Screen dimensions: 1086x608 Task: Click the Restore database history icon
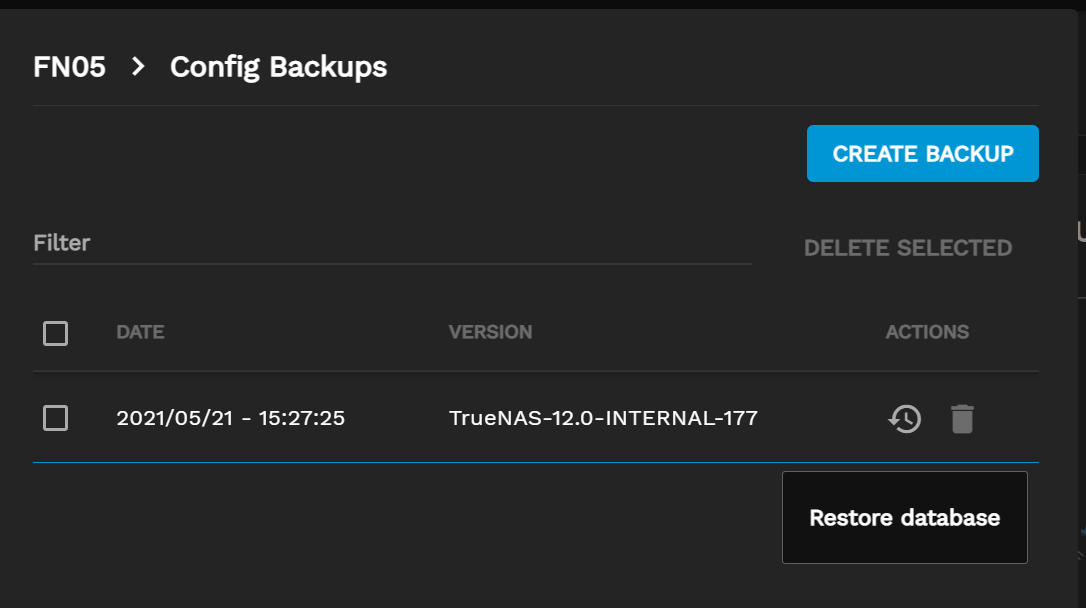tap(905, 418)
